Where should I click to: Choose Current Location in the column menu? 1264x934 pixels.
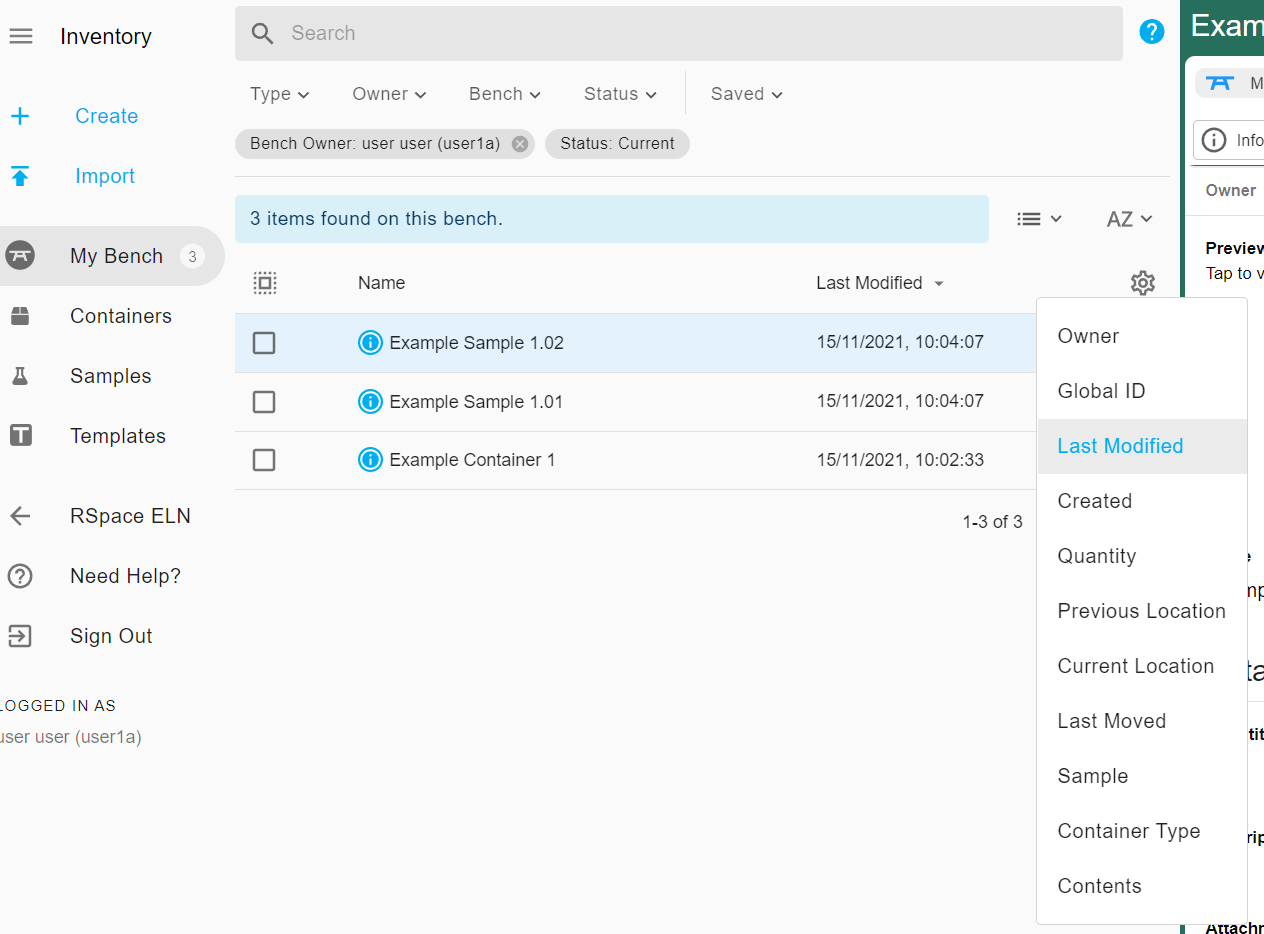(x=1142, y=666)
